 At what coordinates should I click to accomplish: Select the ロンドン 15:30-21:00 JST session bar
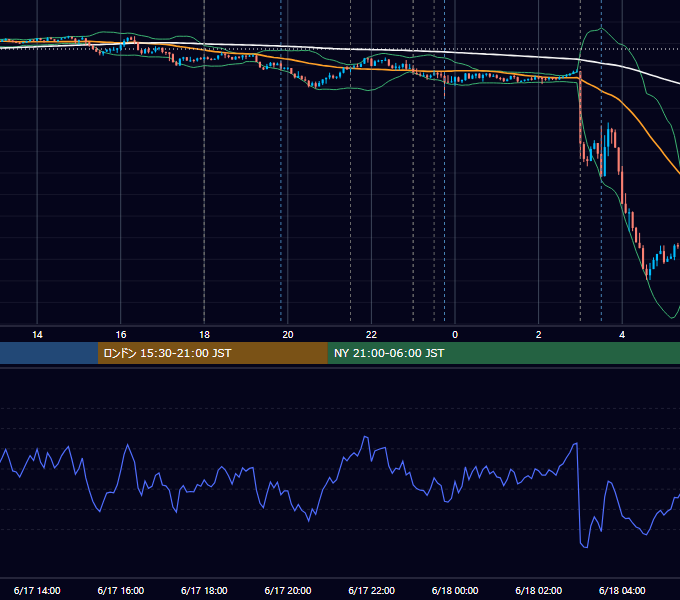point(212,353)
